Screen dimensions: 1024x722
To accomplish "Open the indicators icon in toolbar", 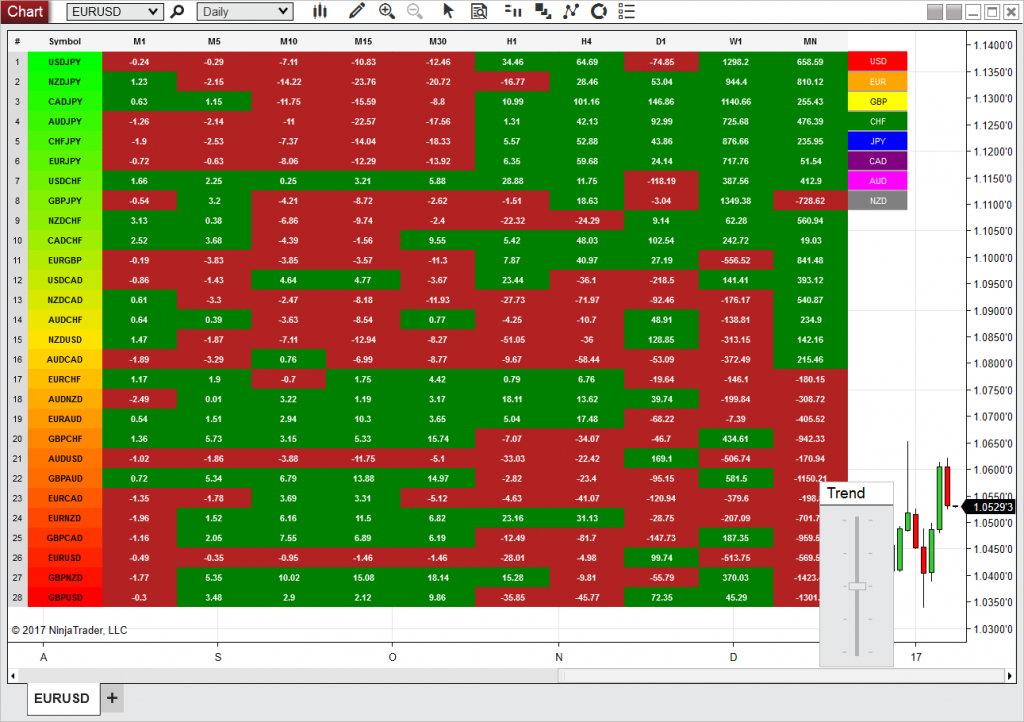I will [x=513, y=11].
